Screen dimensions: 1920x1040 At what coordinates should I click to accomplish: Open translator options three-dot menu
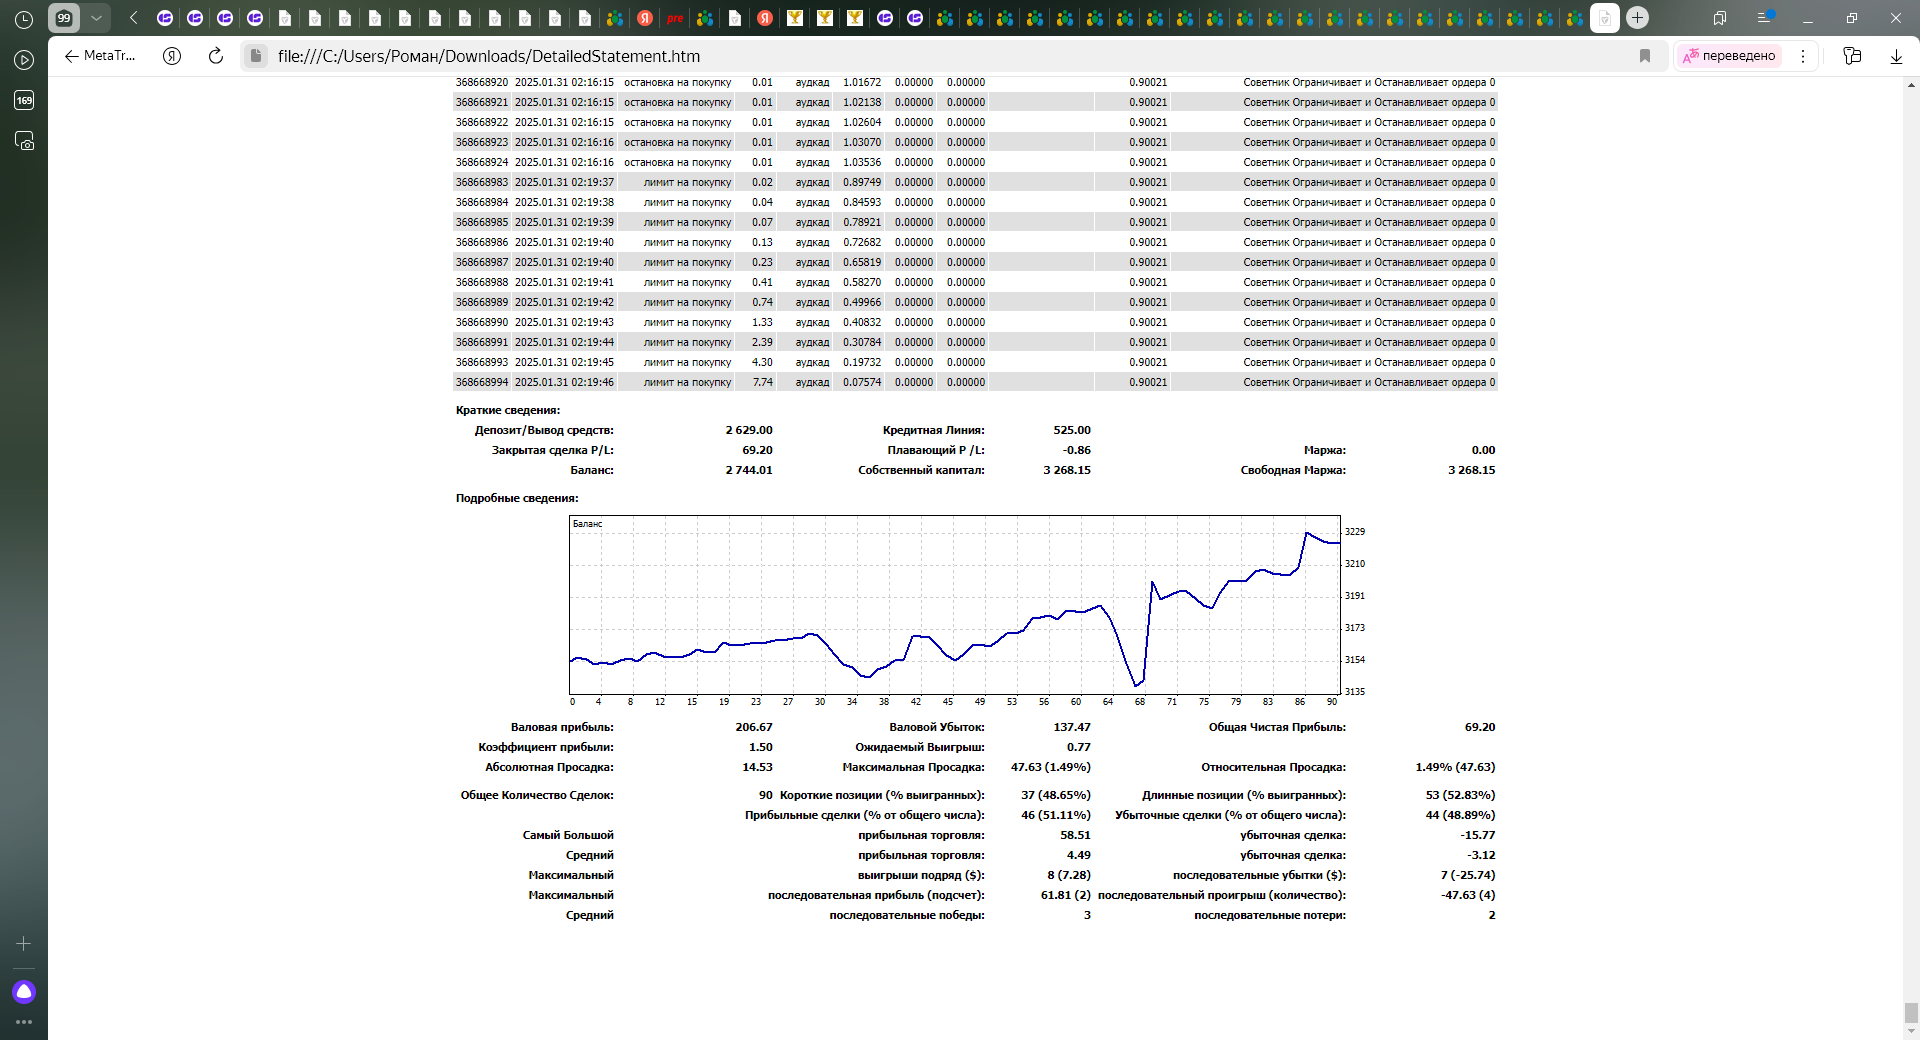click(1803, 56)
